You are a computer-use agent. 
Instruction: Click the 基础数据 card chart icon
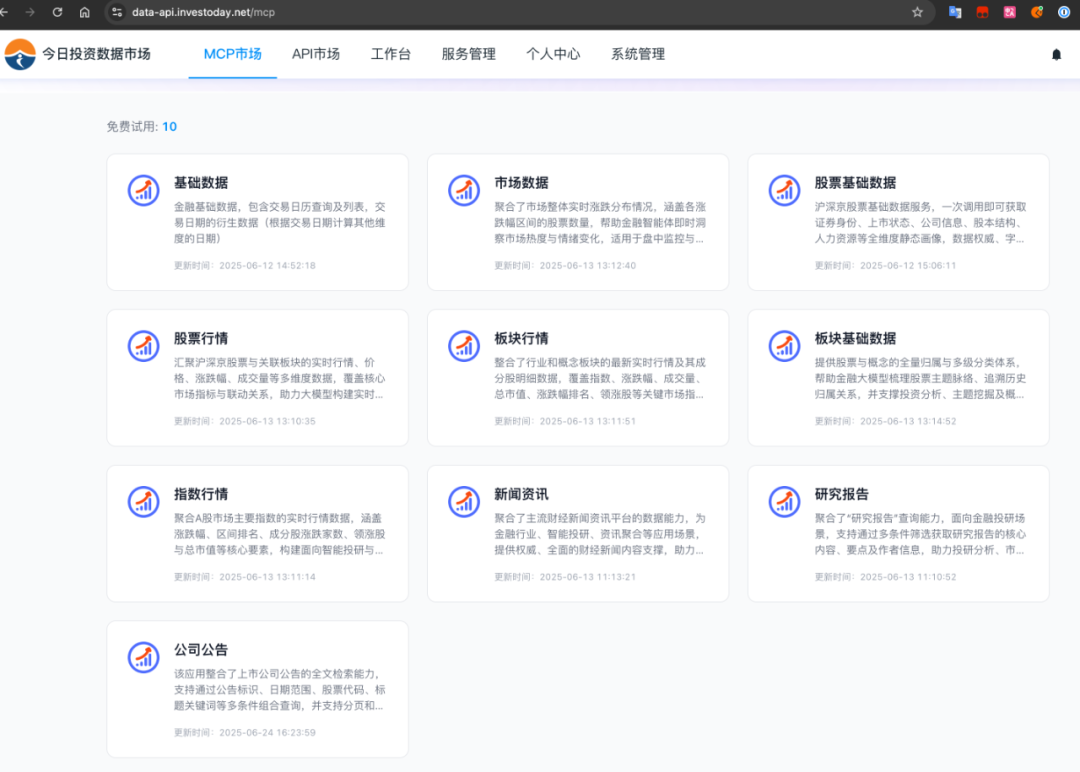(x=143, y=189)
